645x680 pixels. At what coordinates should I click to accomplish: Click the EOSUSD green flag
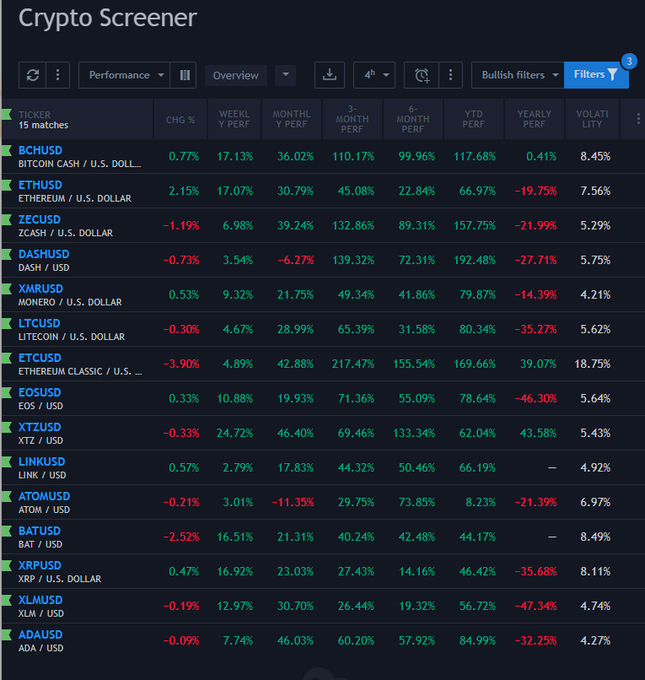[7, 393]
